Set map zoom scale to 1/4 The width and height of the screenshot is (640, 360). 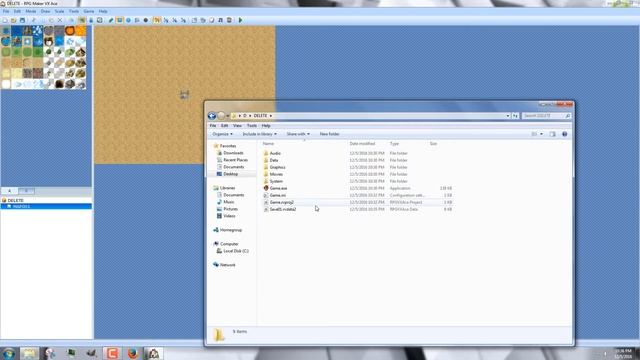pos(174,20)
